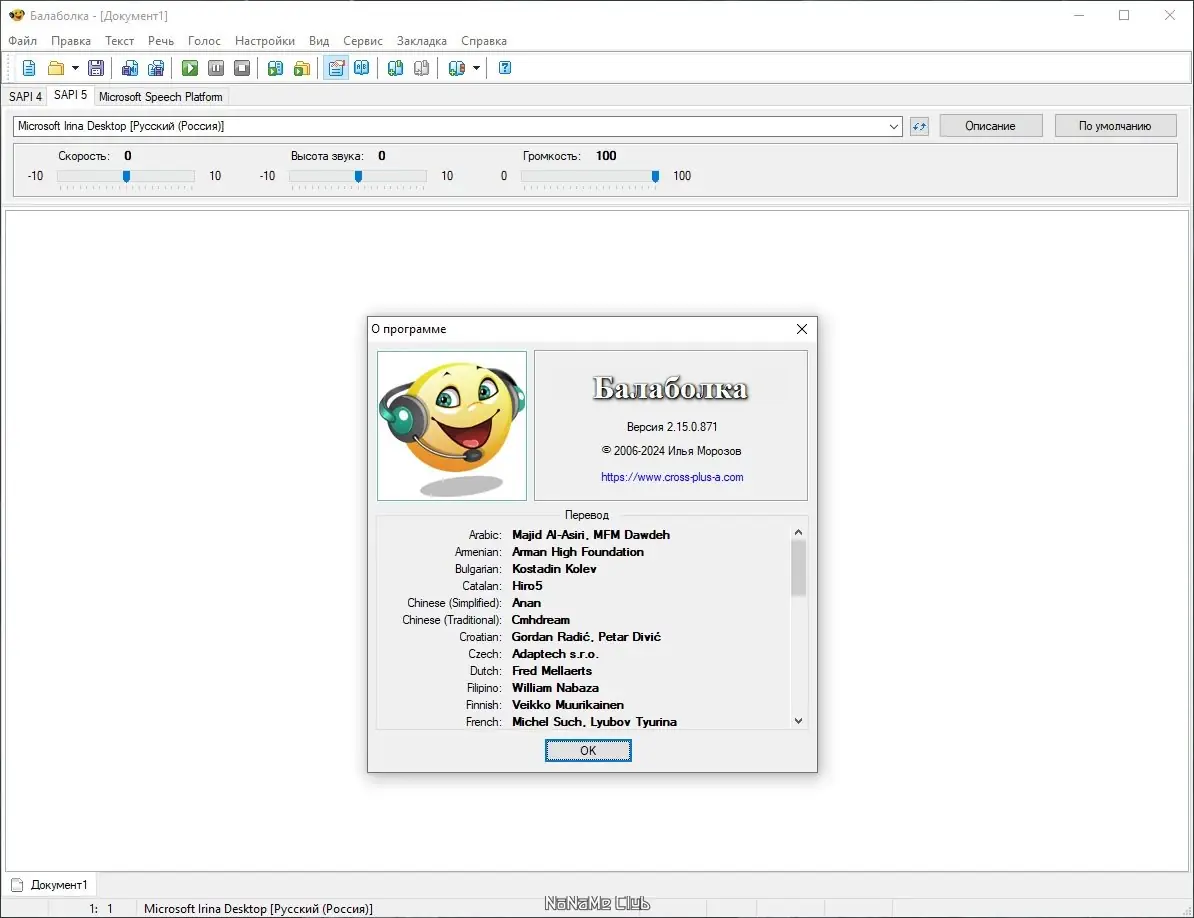Click the Описание button
1194x918 pixels.
(990, 126)
